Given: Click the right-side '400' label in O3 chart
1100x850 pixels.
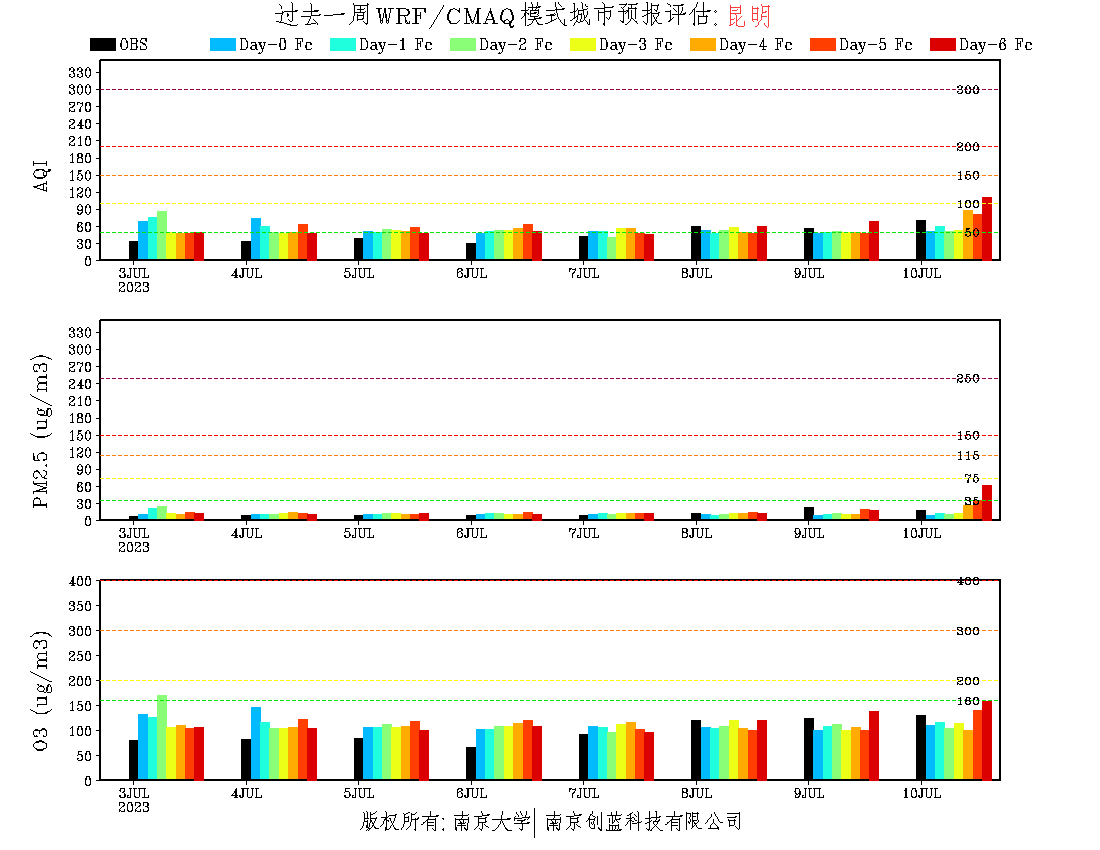Looking at the screenshot, I should click(x=968, y=581).
